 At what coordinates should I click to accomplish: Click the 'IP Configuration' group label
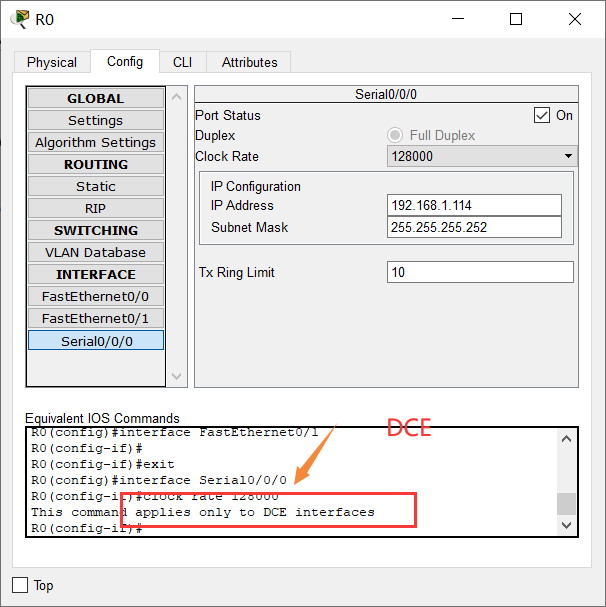(256, 186)
